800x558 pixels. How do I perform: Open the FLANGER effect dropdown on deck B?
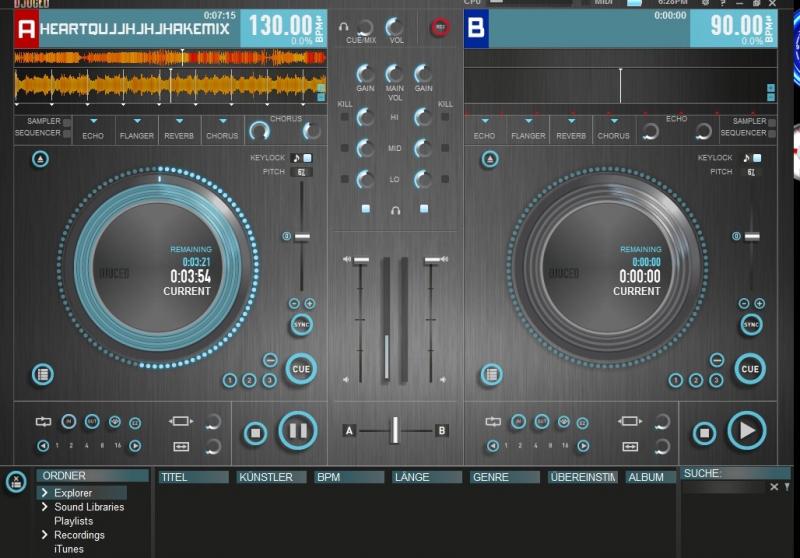coord(529,121)
